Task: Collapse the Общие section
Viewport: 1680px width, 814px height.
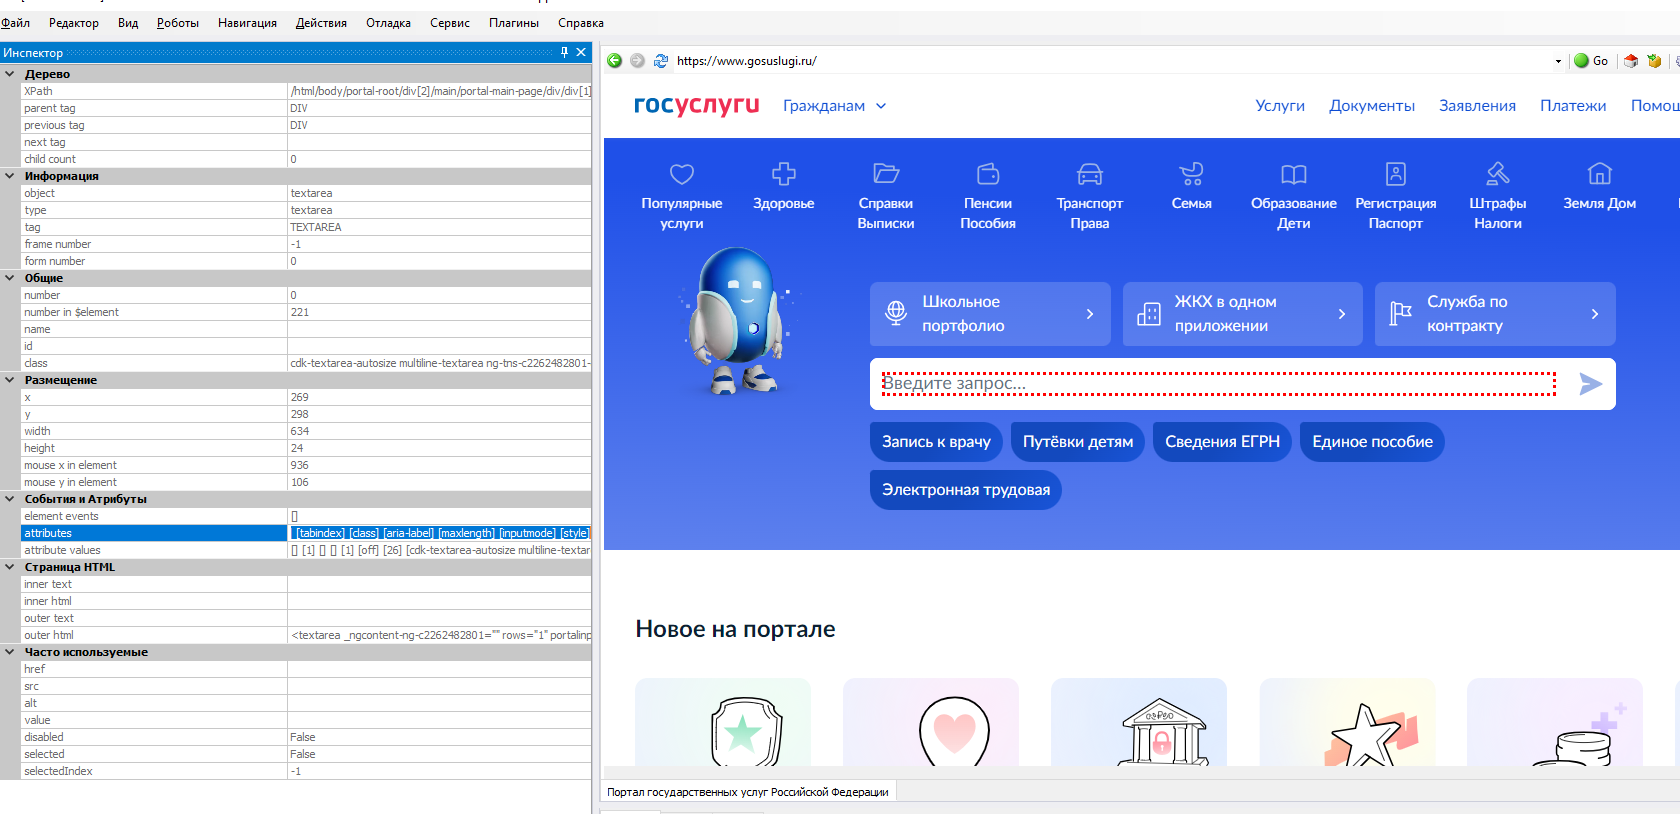Action: tap(10, 278)
